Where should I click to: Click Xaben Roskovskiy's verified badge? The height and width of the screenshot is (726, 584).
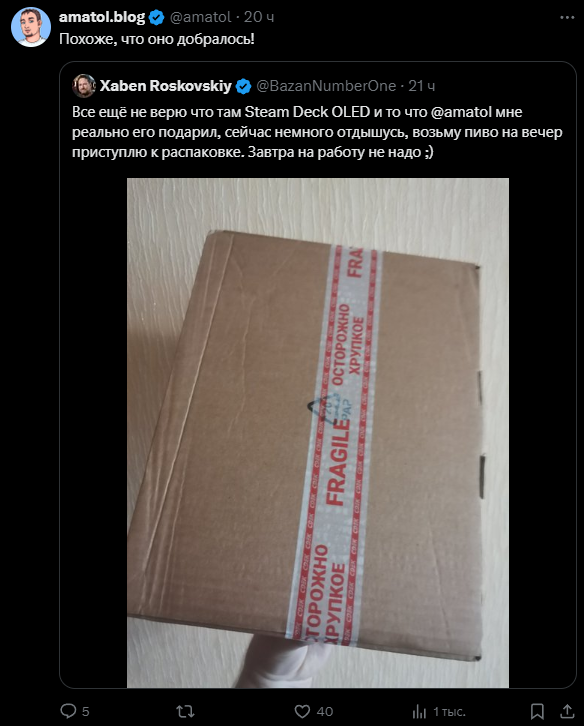pos(244,87)
